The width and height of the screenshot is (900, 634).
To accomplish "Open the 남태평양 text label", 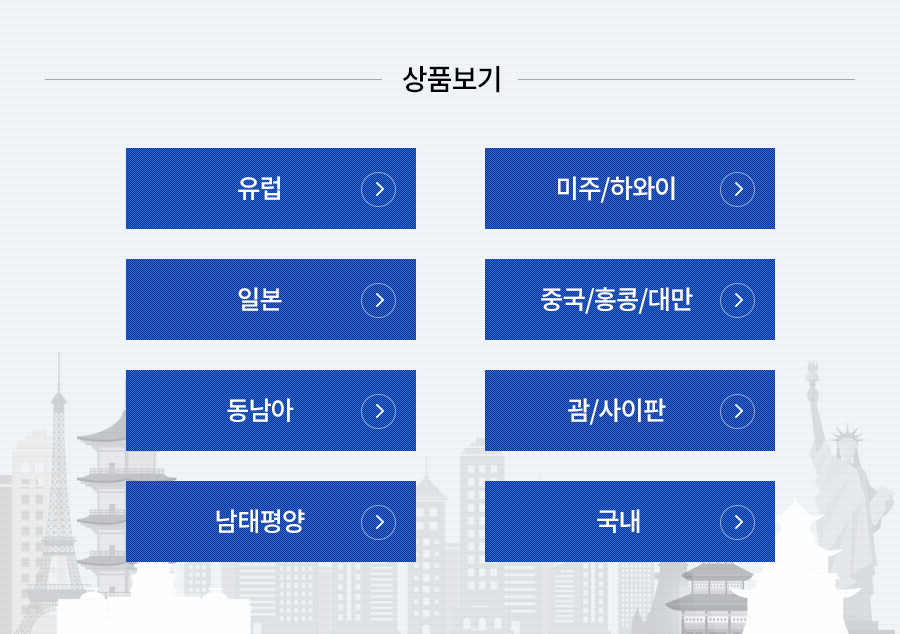I will tap(259, 522).
